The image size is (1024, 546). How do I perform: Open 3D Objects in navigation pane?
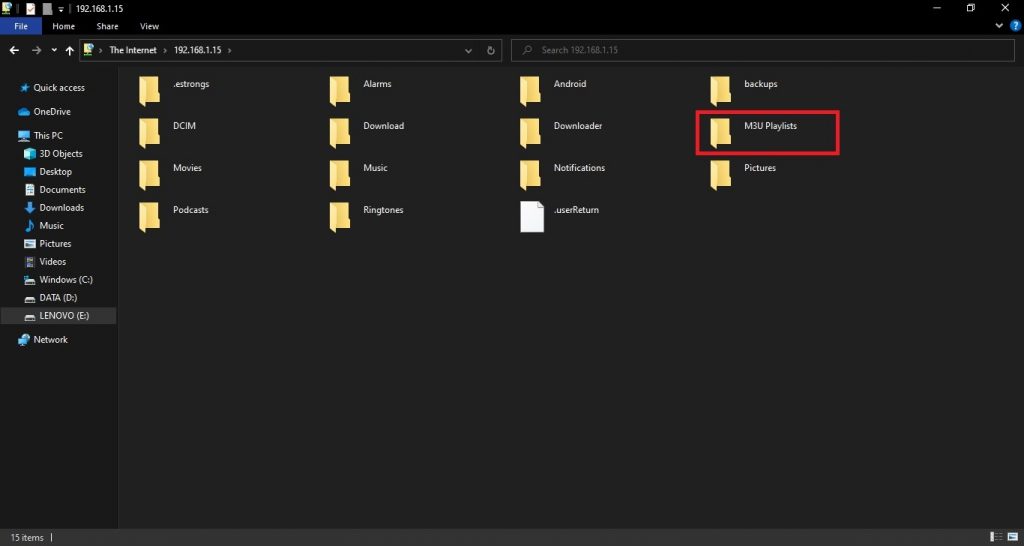(61, 153)
